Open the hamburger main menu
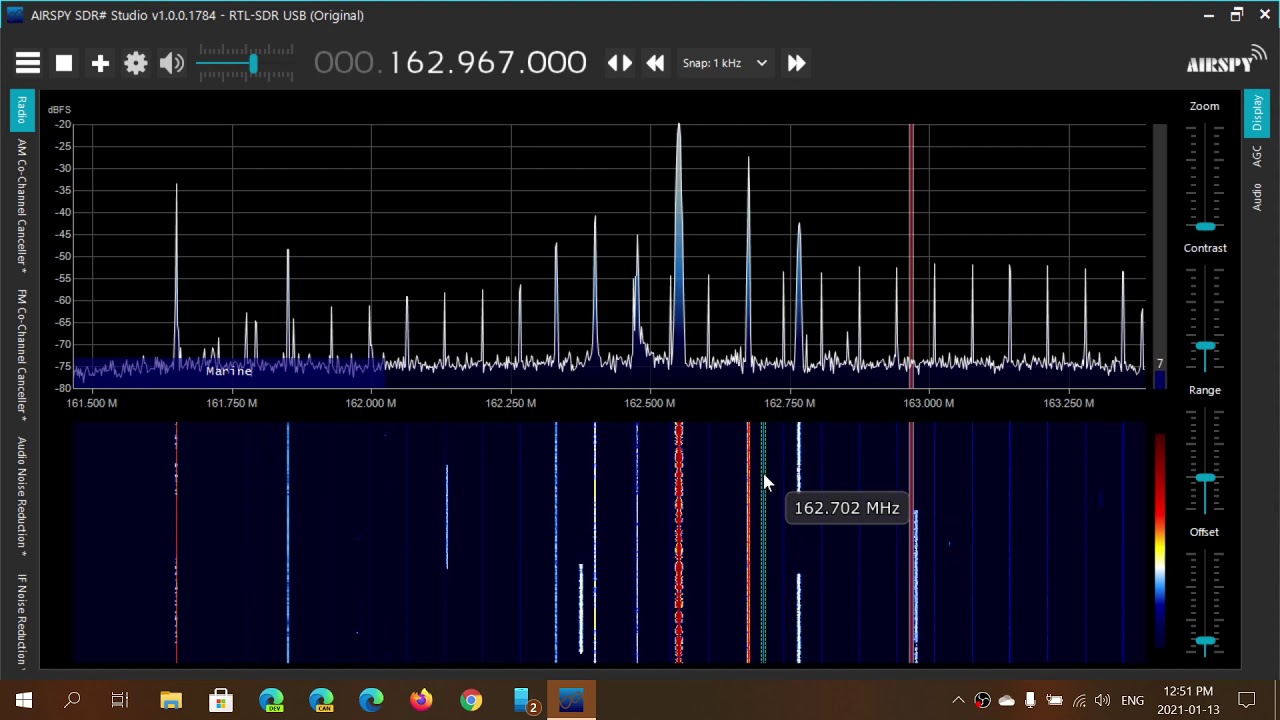This screenshot has height=720, width=1280. (x=28, y=63)
